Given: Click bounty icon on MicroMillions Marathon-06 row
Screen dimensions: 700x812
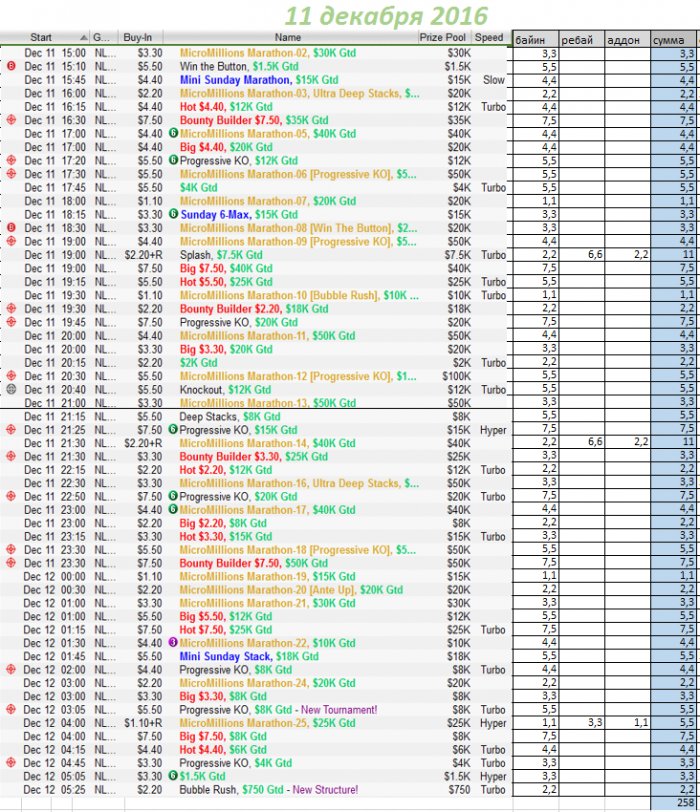Looking at the screenshot, I should point(11,174).
